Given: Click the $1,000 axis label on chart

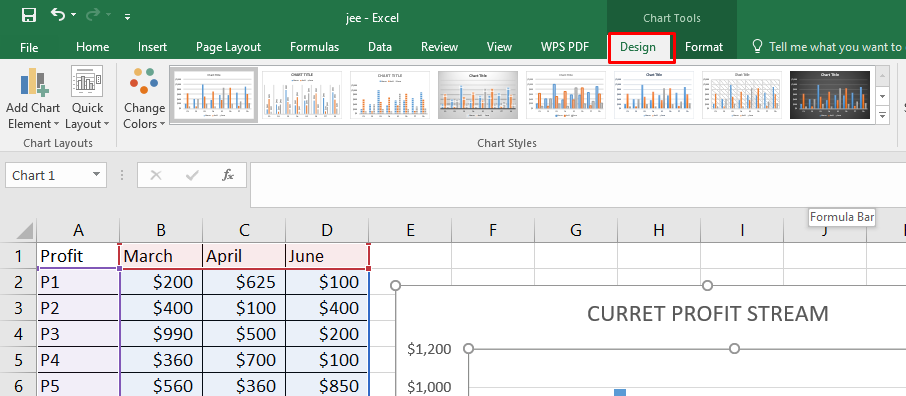Looking at the screenshot, I should (x=429, y=387).
